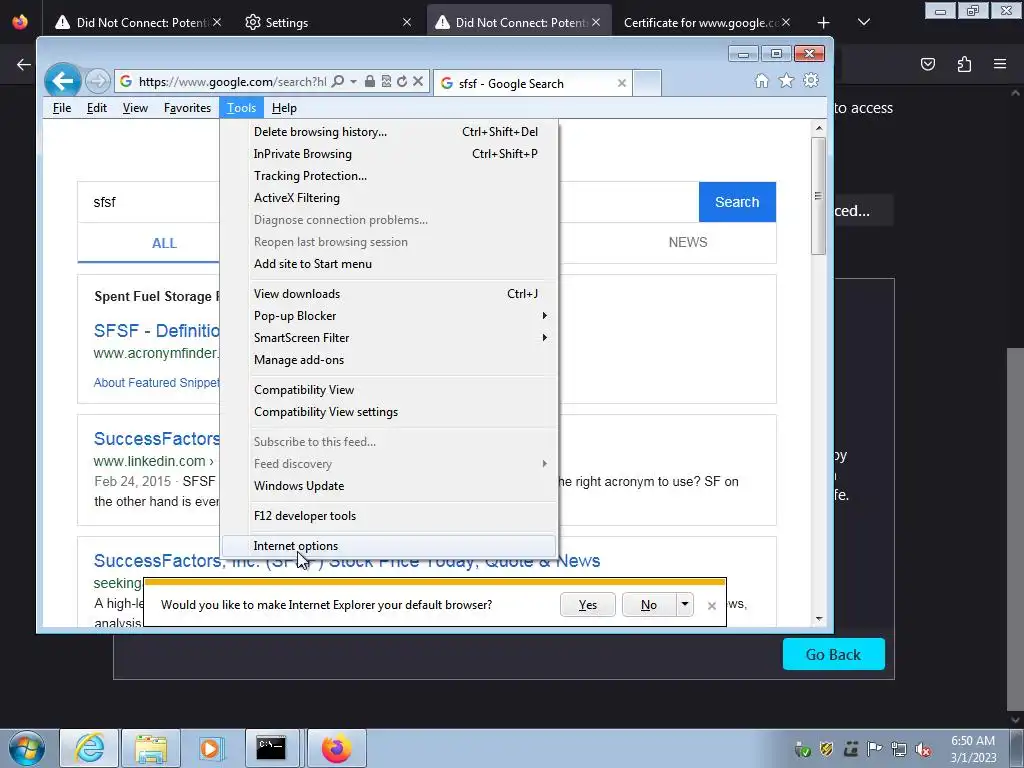
Task: Close the sfsf - Google Search tab
Action: pyautogui.click(x=622, y=84)
